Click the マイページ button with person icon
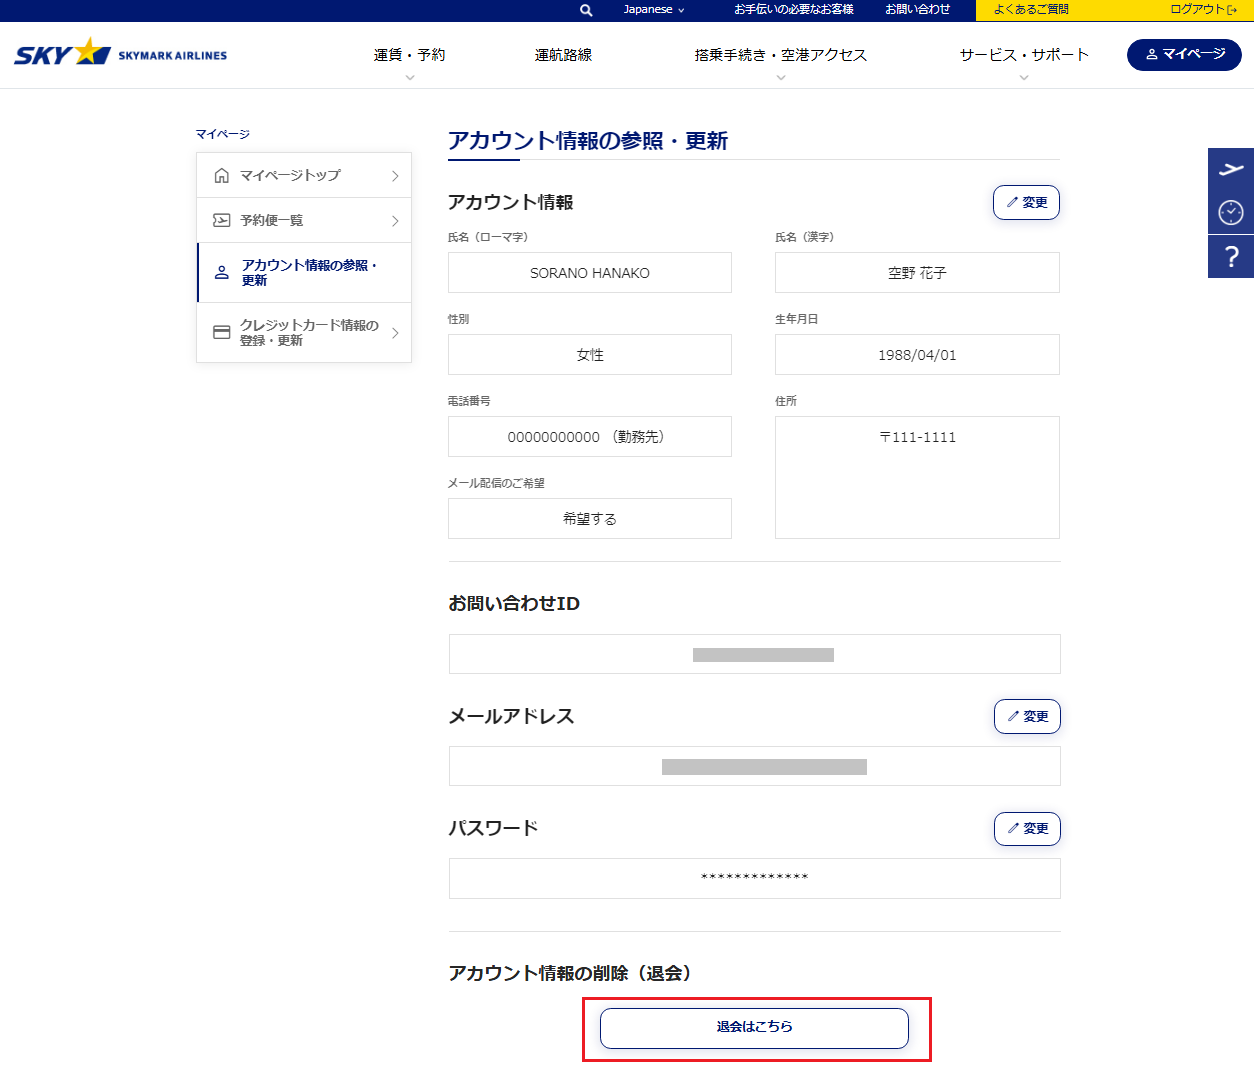Screen dimensions: 1254x1088 1184,54
